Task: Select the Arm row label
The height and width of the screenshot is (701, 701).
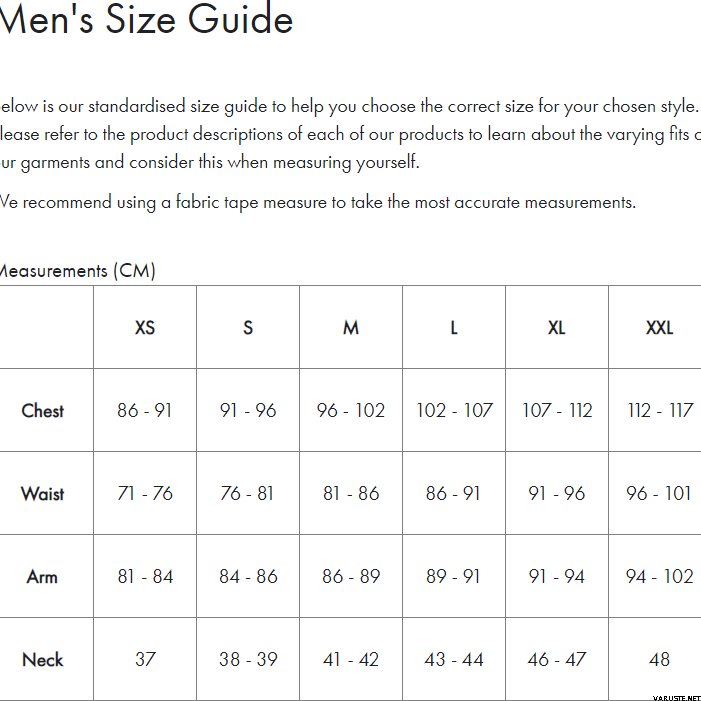Action: point(42,577)
